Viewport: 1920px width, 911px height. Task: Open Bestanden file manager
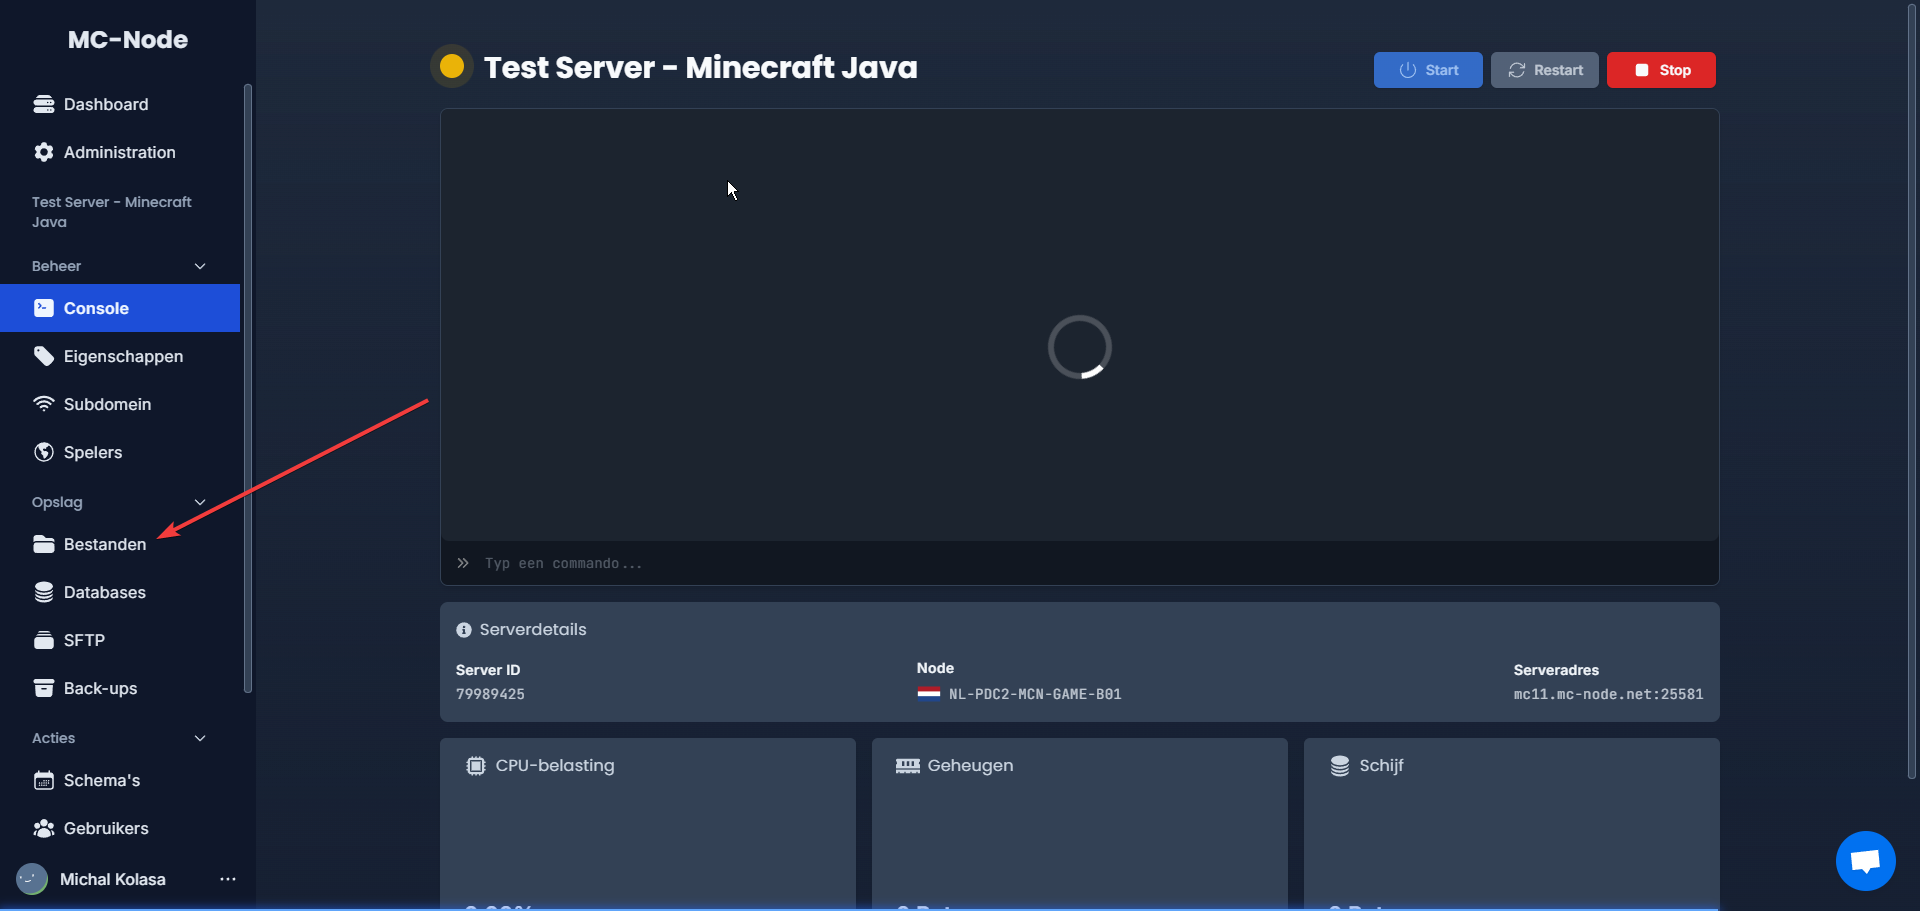[x=120, y=544]
